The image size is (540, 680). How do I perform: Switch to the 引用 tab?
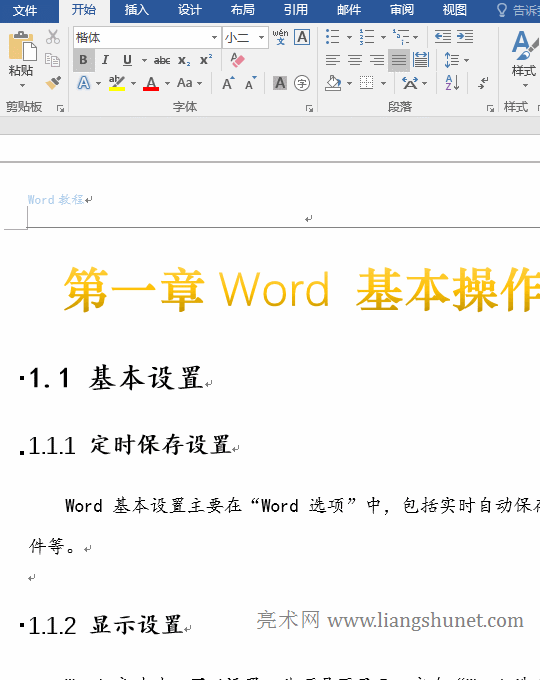click(x=295, y=10)
